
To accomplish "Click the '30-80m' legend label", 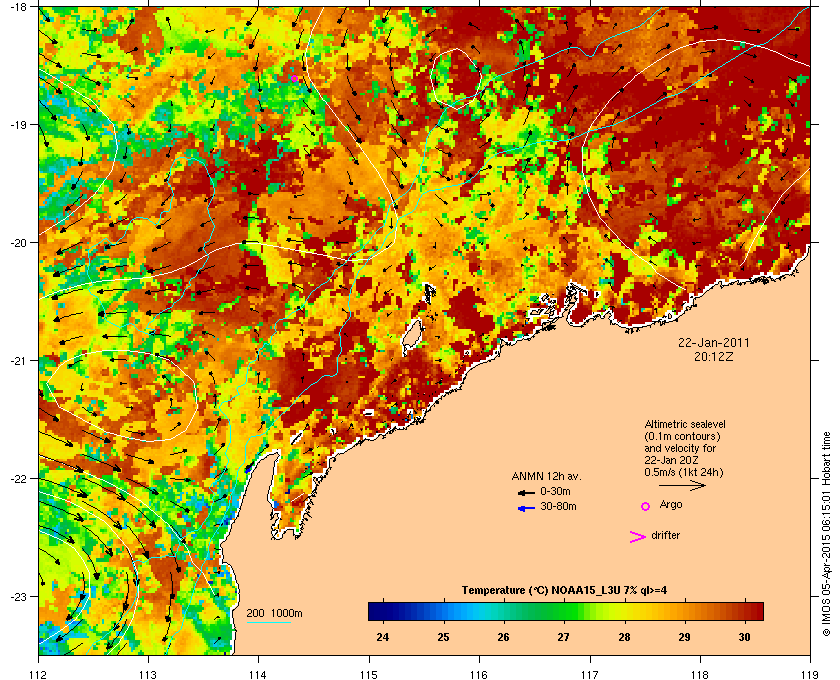I will tap(558, 506).
